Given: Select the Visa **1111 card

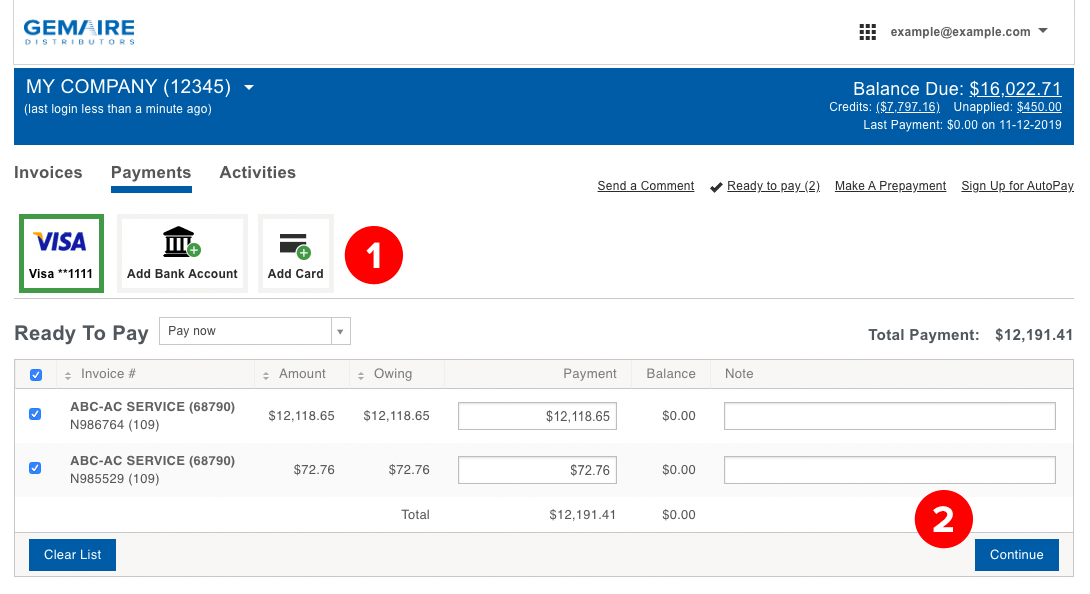Looking at the screenshot, I should pyautogui.click(x=61, y=253).
